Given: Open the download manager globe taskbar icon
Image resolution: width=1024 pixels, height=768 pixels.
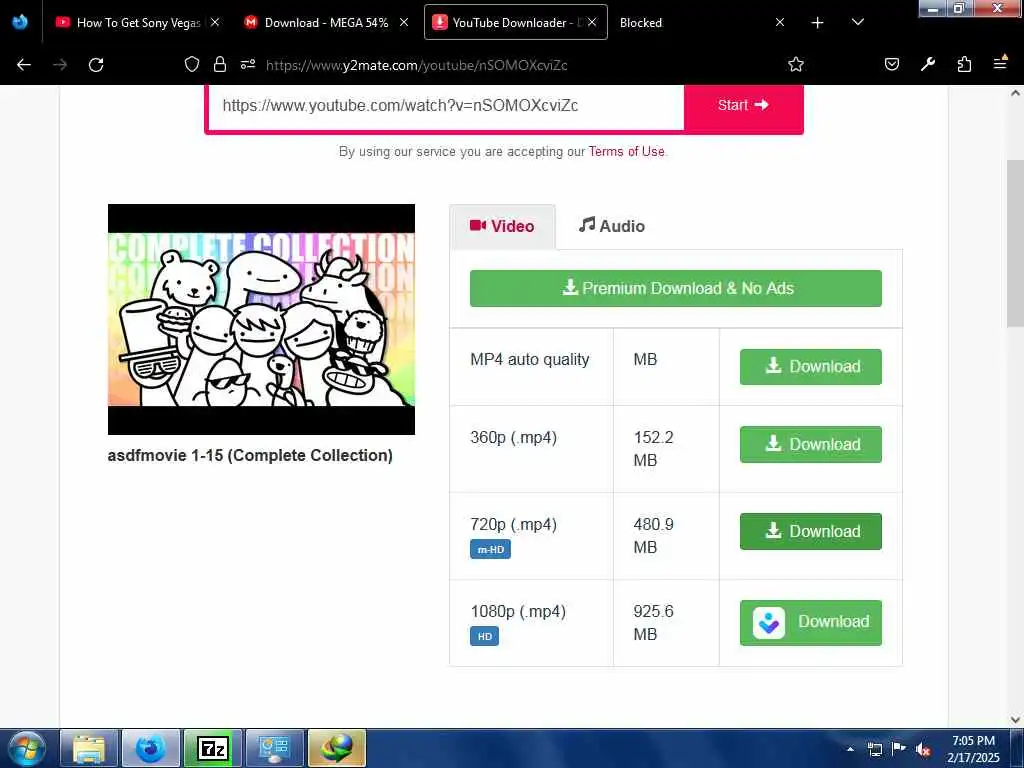Looking at the screenshot, I should click(336, 748).
